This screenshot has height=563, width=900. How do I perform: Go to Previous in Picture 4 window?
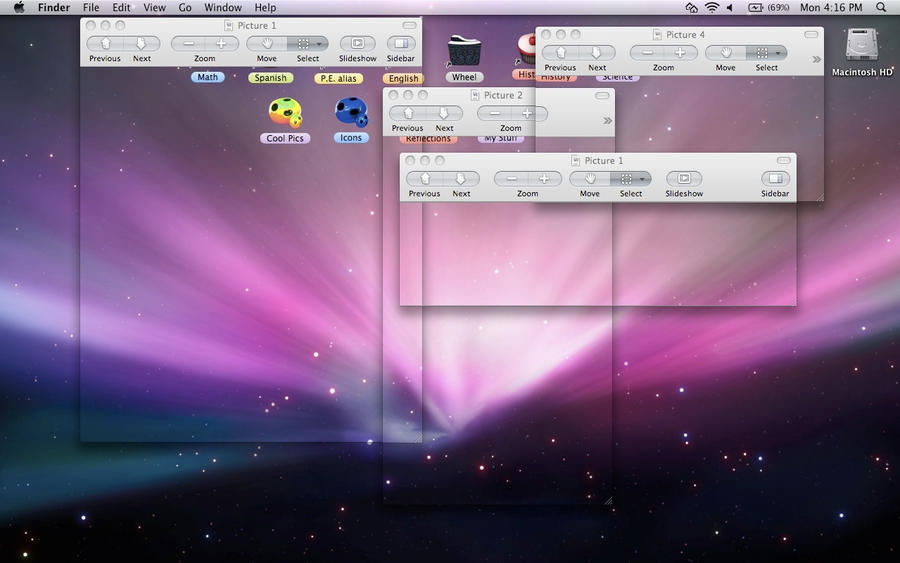pyautogui.click(x=560, y=53)
